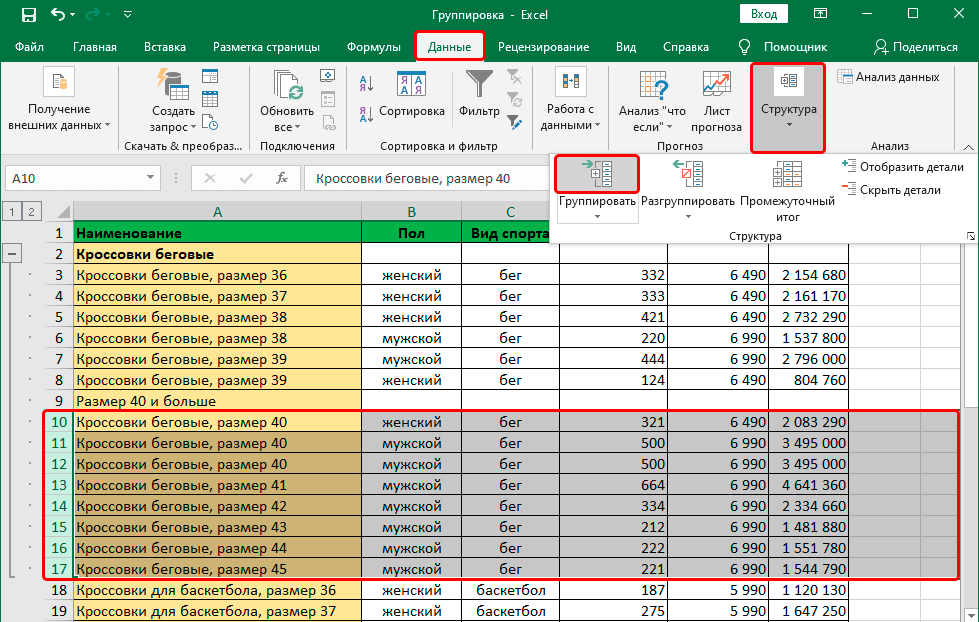This screenshot has height=622, width=979.
Task: Click the Save icon in the title bar
Action: (x=28, y=15)
